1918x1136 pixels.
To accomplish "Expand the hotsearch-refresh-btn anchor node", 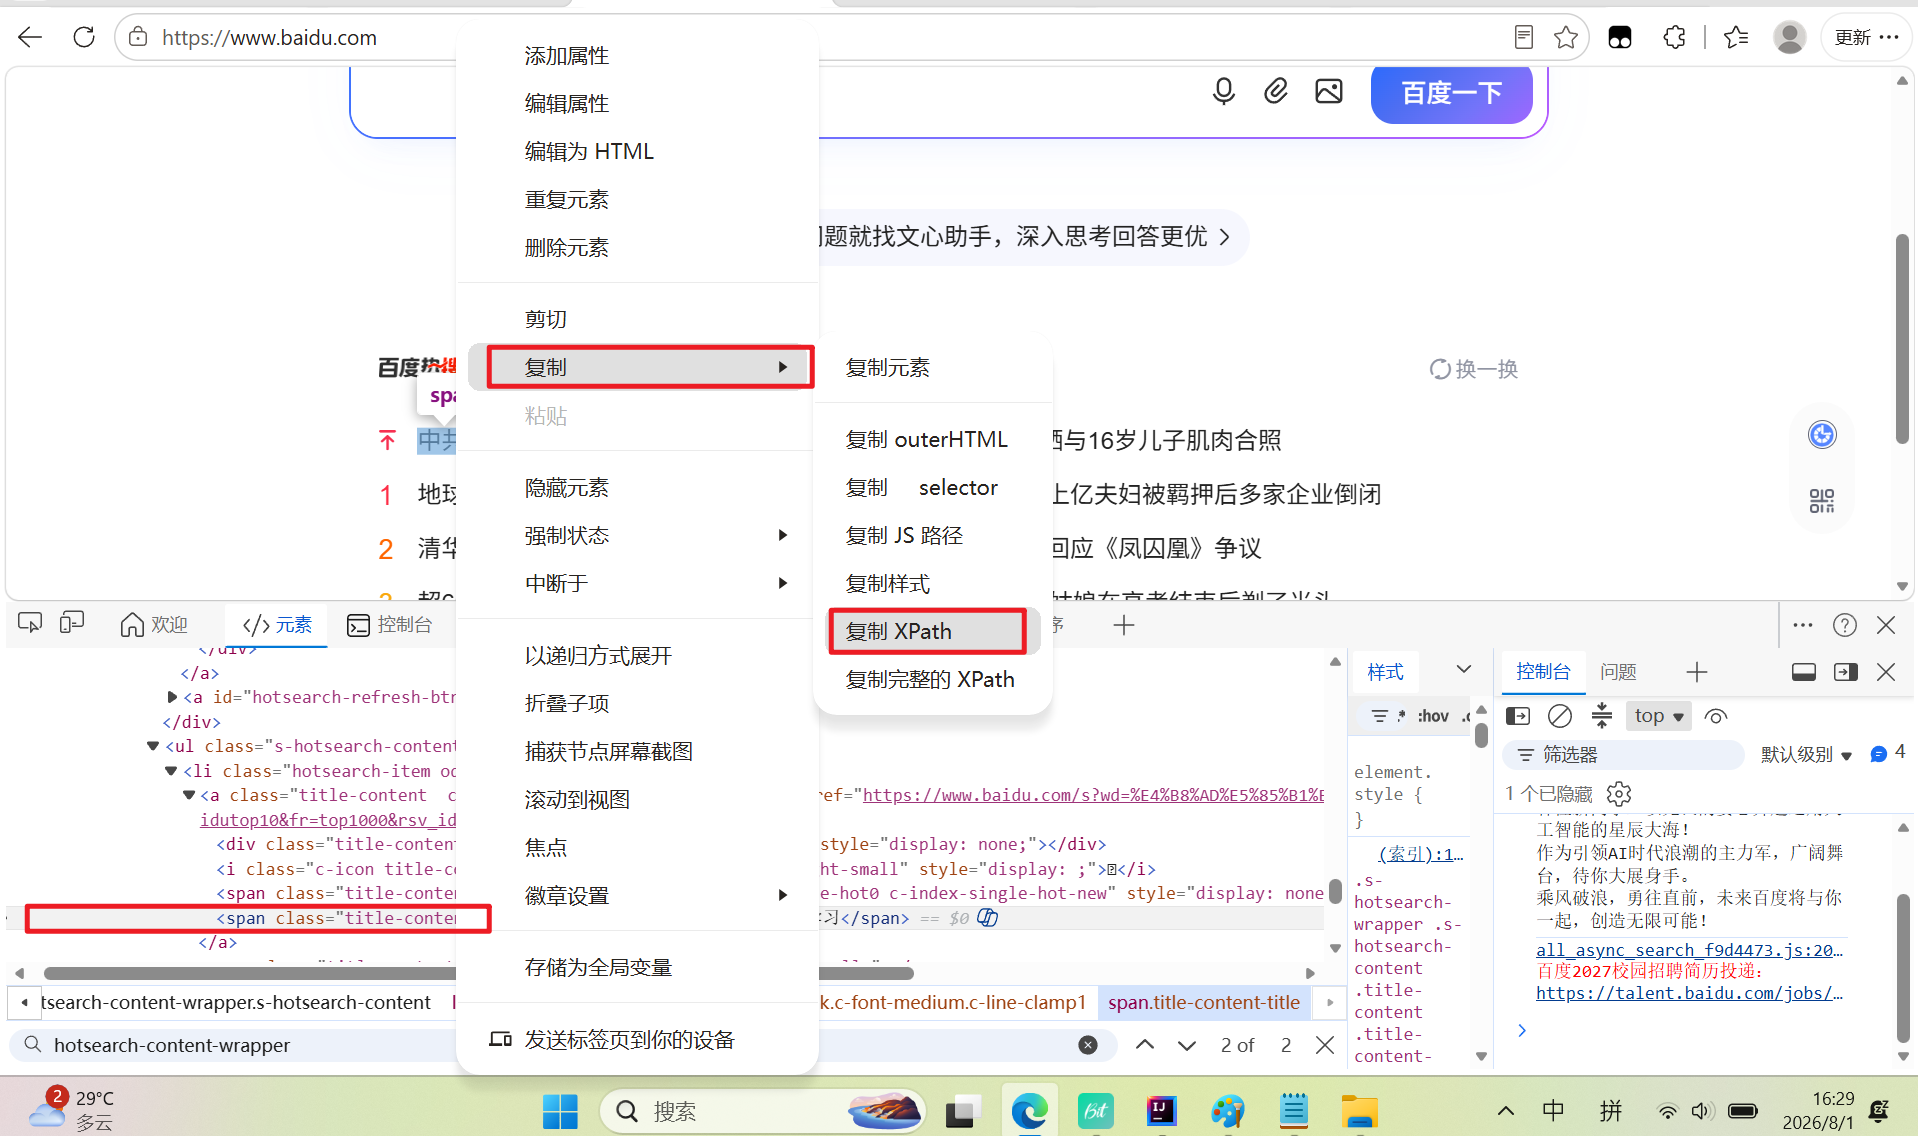I will (x=172, y=697).
